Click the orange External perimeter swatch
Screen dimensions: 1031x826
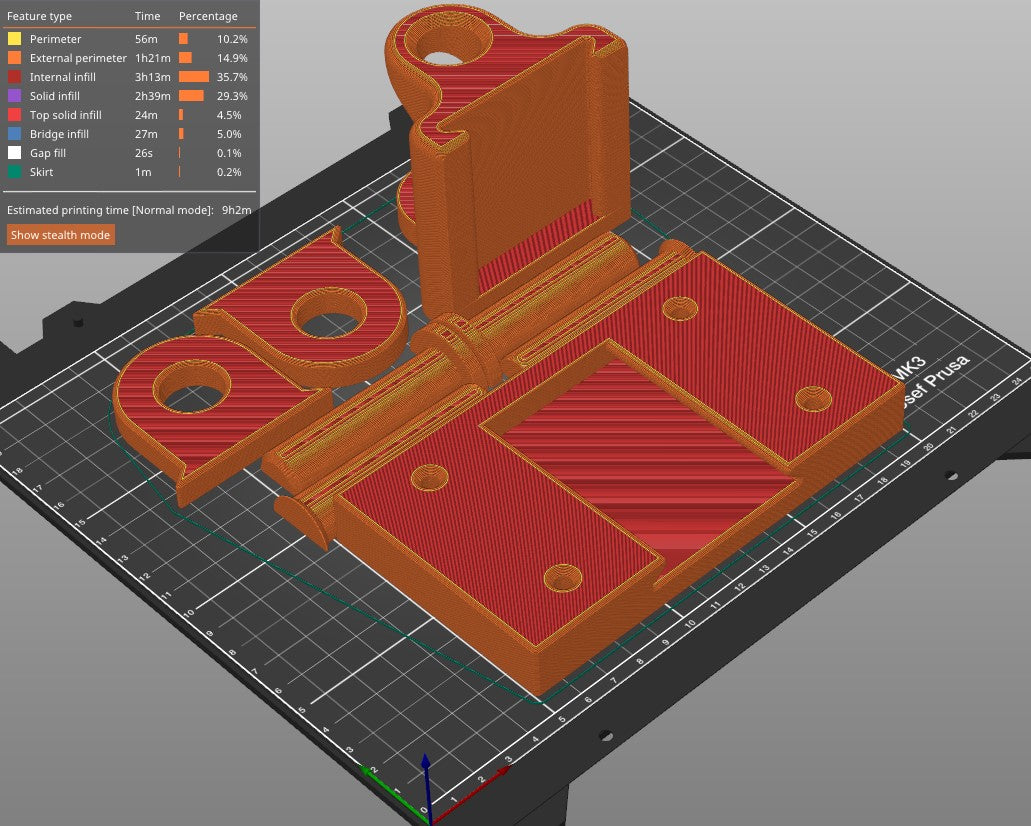click(x=14, y=58)
